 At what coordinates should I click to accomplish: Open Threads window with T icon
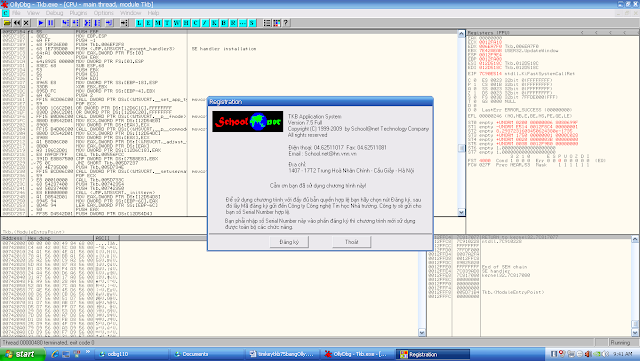click(x=168, y=23)
